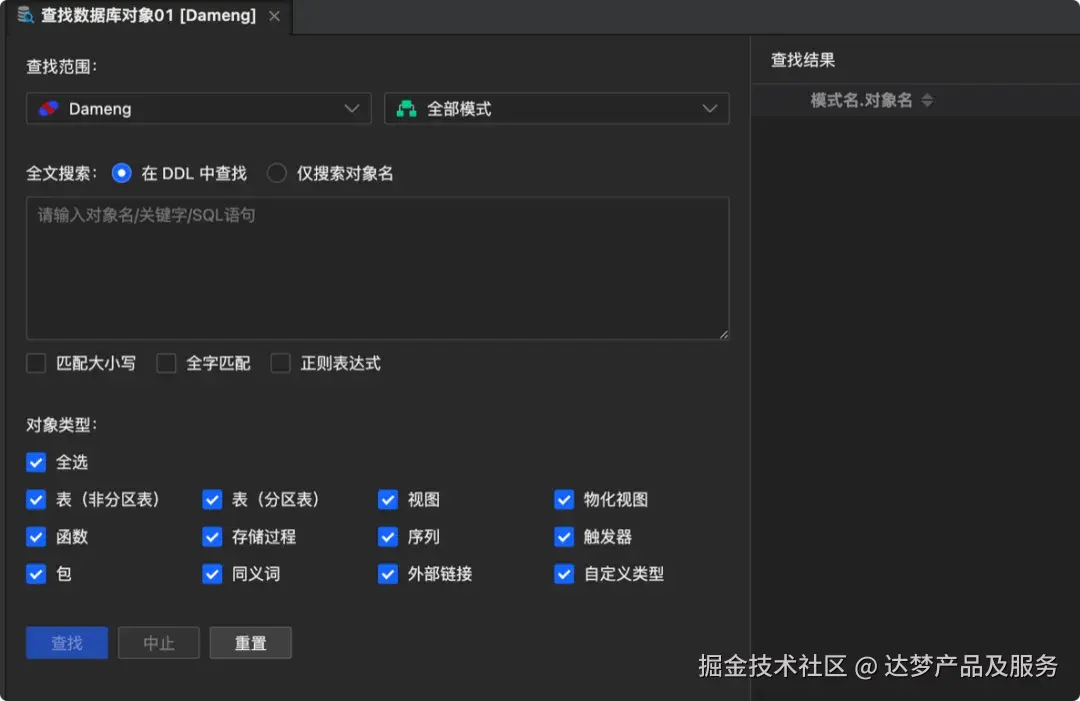Screen dimensions: 1080x701
Task: Uncheck the 序列 checkbox
Action: 388,536
